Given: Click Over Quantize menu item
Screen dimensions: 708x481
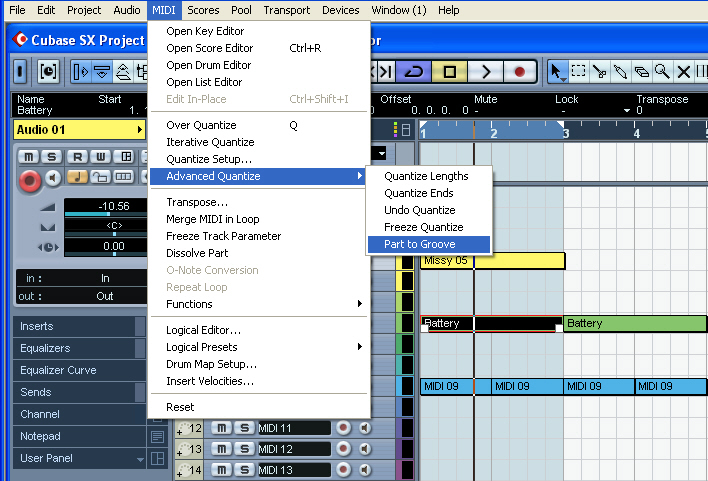Looking at the screenshot, I should coord(259,125).
